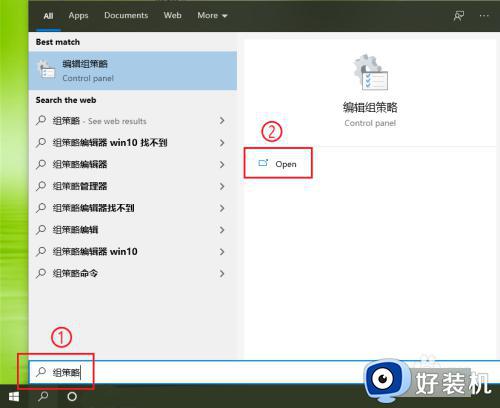Click the Open icon in preview pane
Image resolution: width=500 pixels, height=408 pixels.
[263, 163]
